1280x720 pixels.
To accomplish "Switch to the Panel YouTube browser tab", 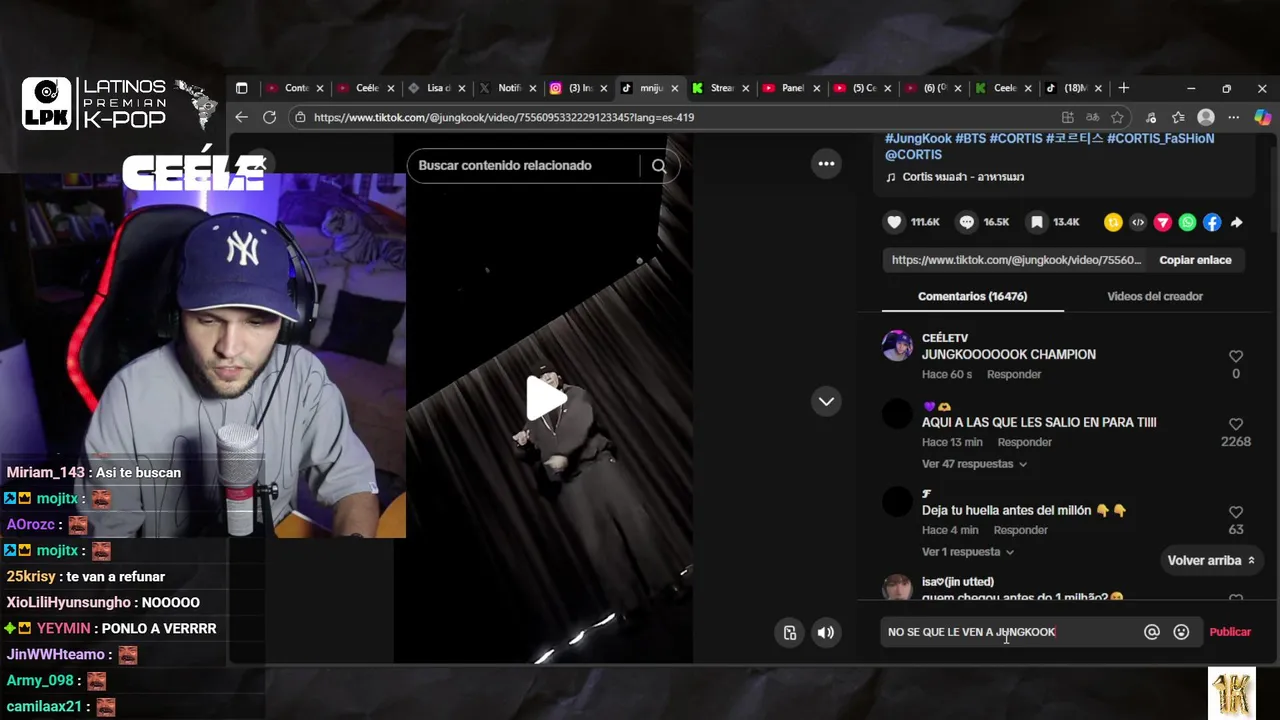I will tap(792, 88).
